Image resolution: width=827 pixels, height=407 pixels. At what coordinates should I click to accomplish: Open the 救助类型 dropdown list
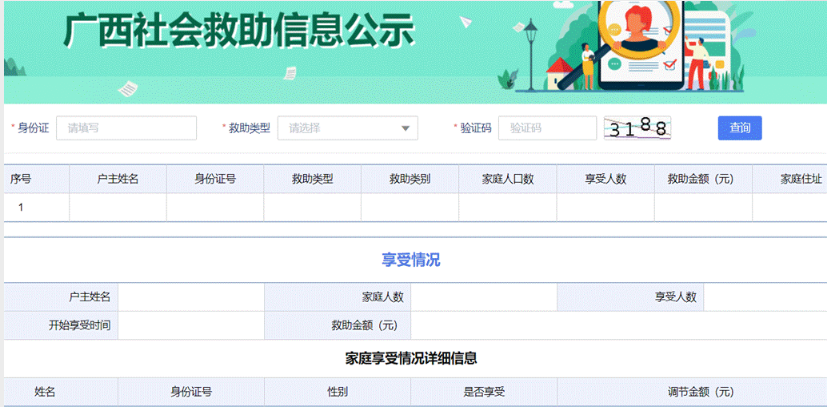click(347, 128)
